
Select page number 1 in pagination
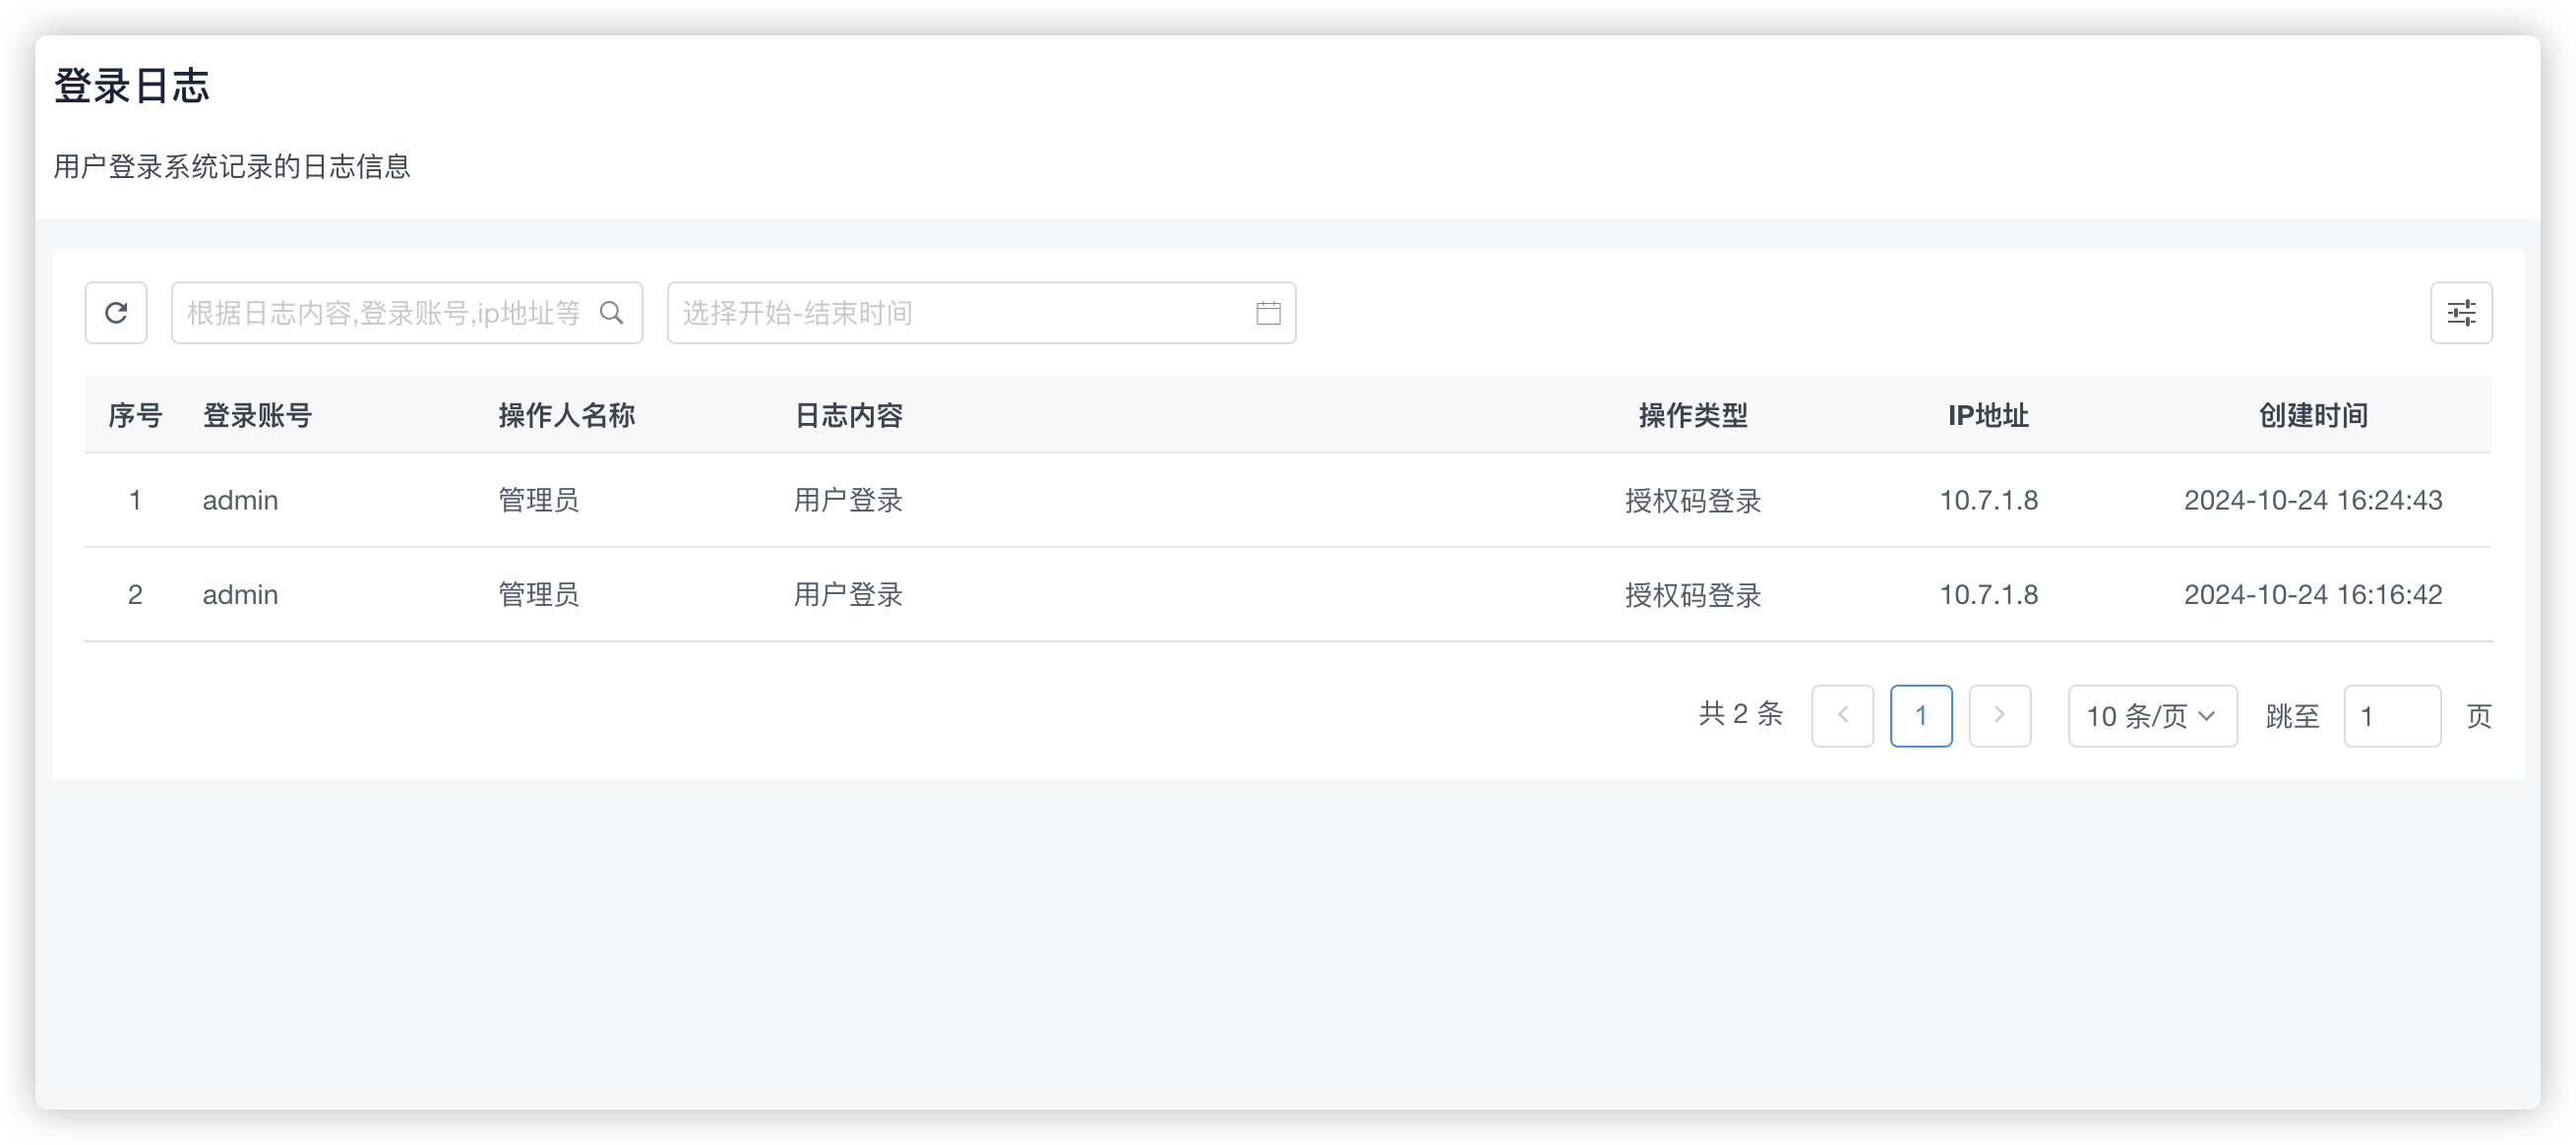[1920, 716]
